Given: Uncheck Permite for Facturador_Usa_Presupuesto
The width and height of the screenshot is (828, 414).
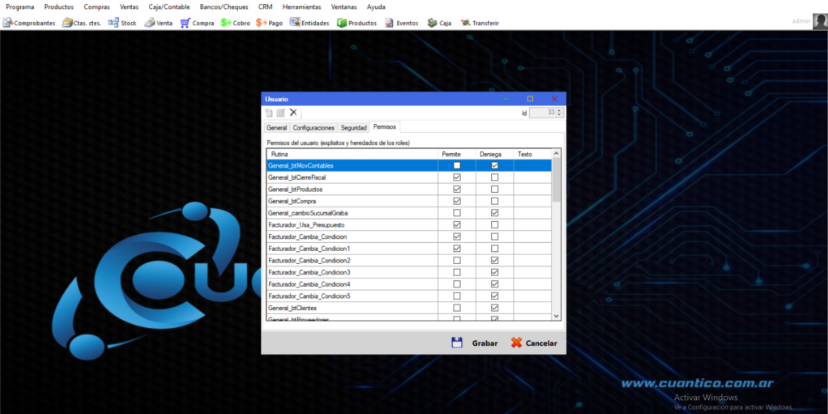Looking at the screenshot, I should click(x=457, y=225).
